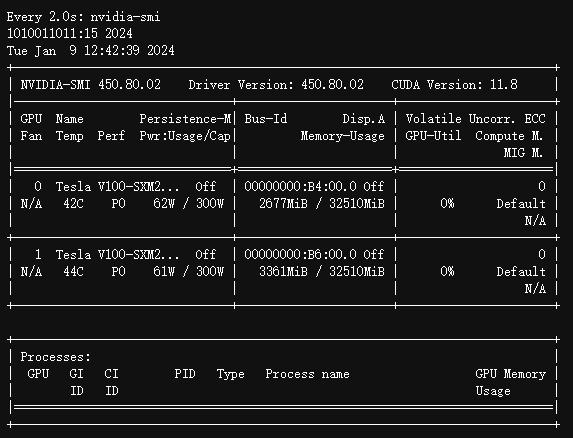The width and height of the screenshot is (573, 438).
Task: Click the 'Processes:' label
Action: pyautogui.click(x=56, y=357)
